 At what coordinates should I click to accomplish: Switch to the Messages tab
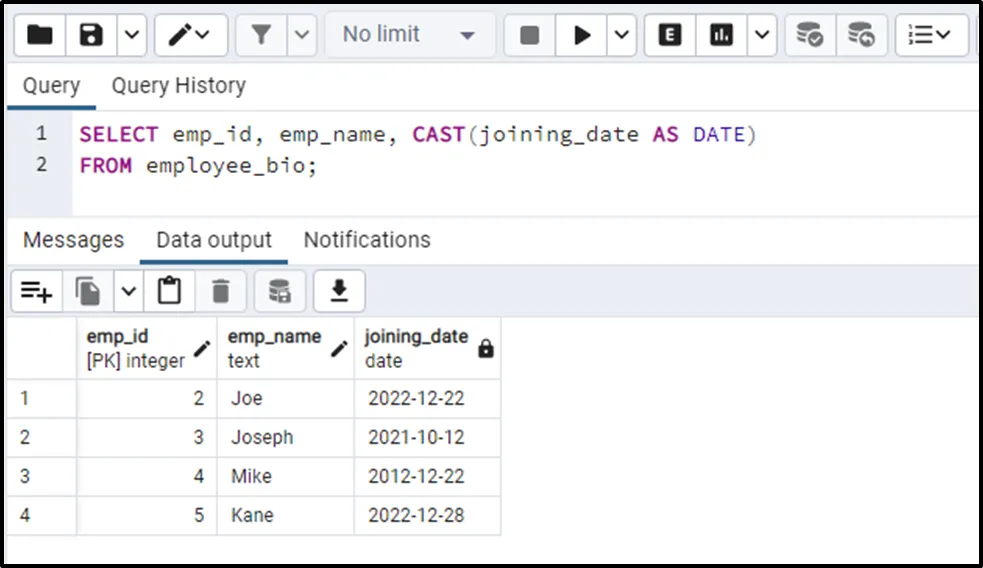pos(73,240)
